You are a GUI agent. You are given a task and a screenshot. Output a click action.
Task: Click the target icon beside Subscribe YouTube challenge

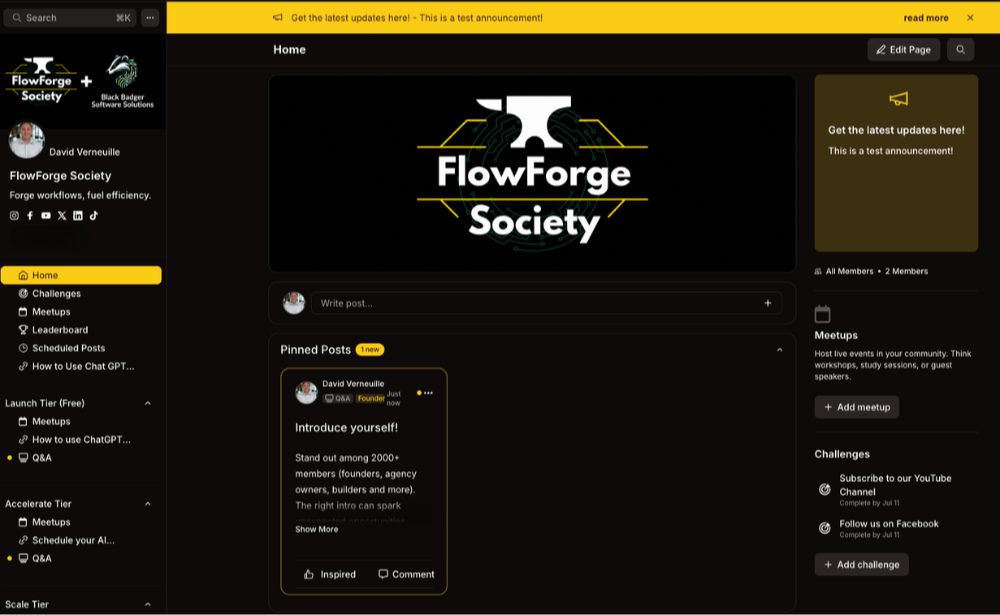(x=825, y=489)
